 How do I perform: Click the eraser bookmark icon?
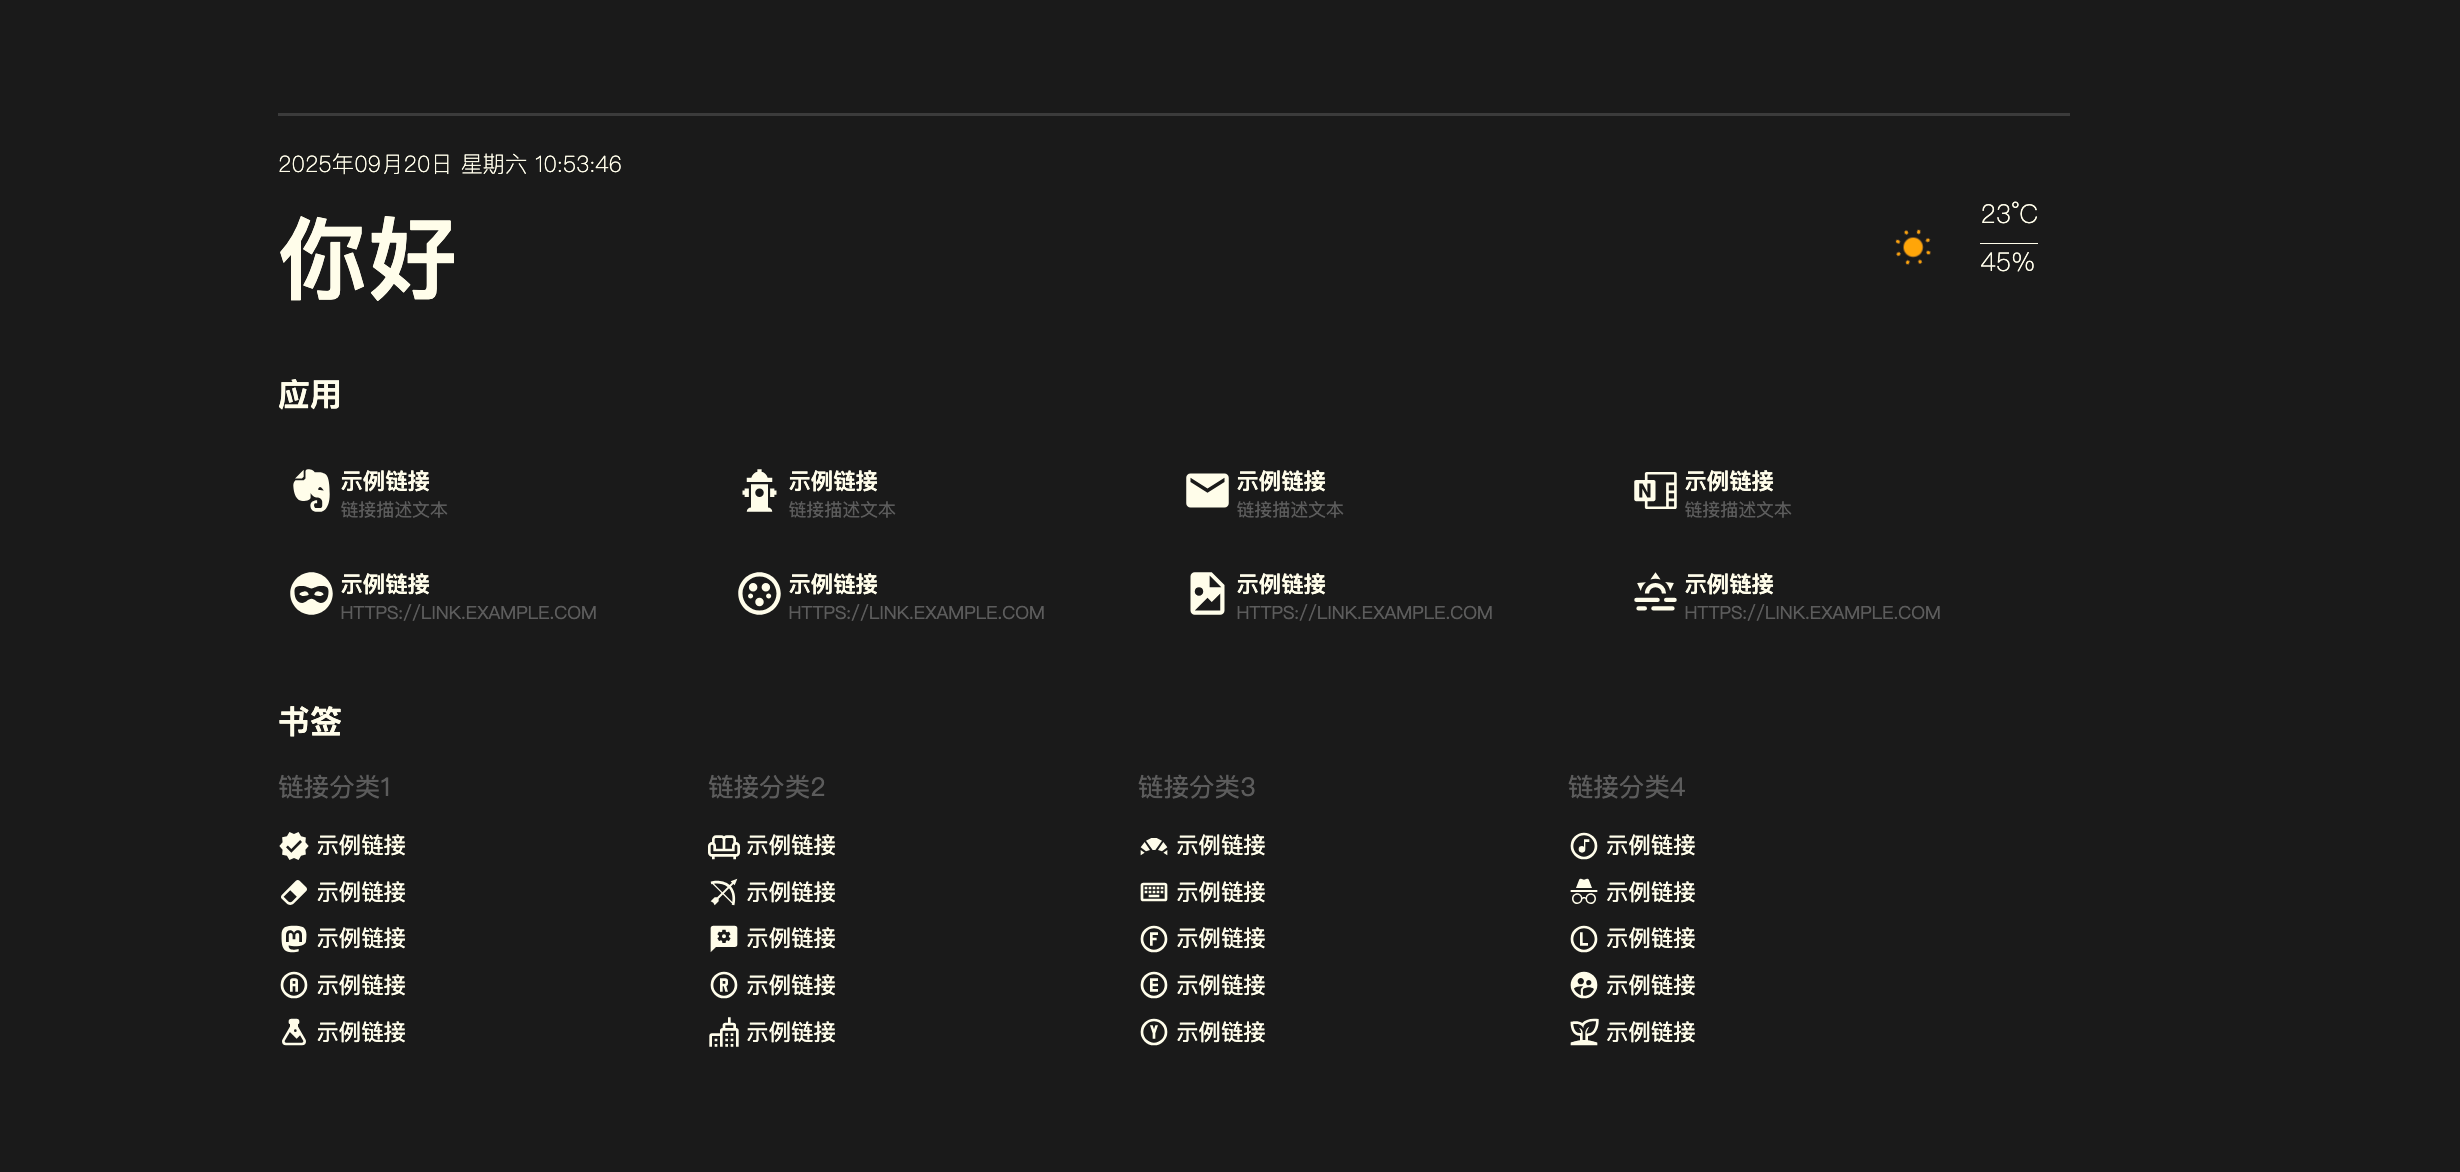tap(293, 892)
